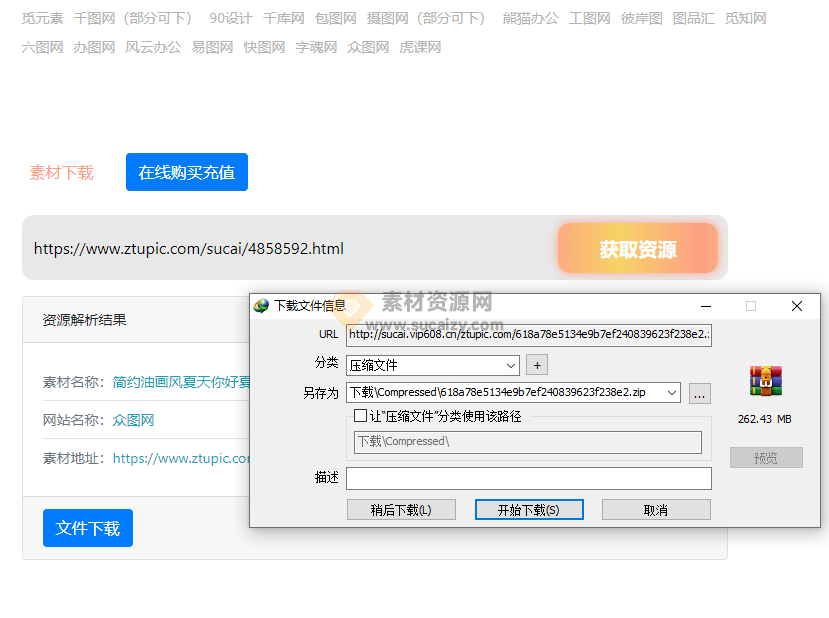Minimize the download file info dialog
Viewport: 829px width, 618px height.
pos(706,306)
